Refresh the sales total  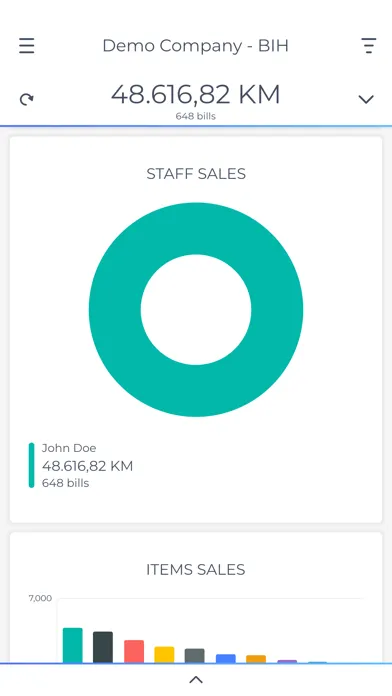[x=27, y=99]
